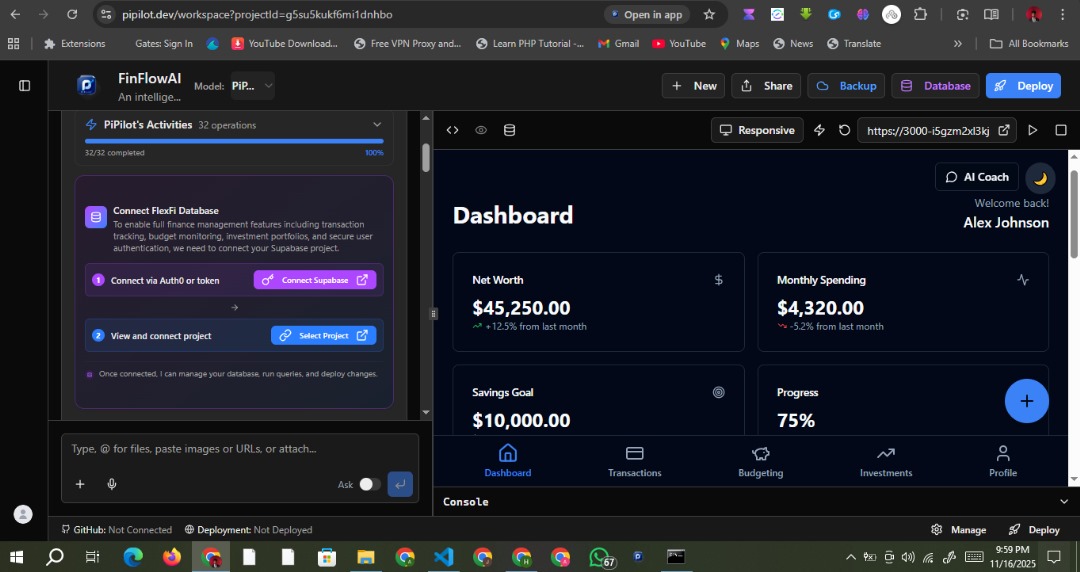This screenshot has width=1080, height=572.
Task: Click the chat message input field
Action: click(240, 449)
